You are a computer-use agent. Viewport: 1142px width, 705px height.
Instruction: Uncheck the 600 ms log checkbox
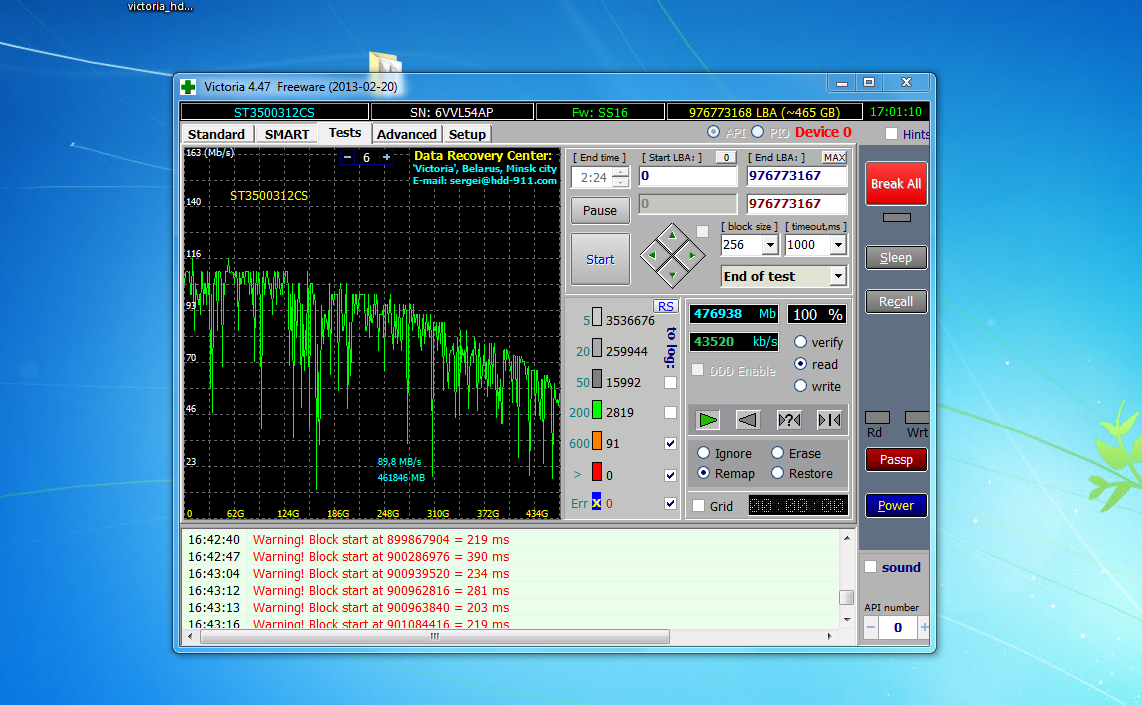[x=671, y=444]
